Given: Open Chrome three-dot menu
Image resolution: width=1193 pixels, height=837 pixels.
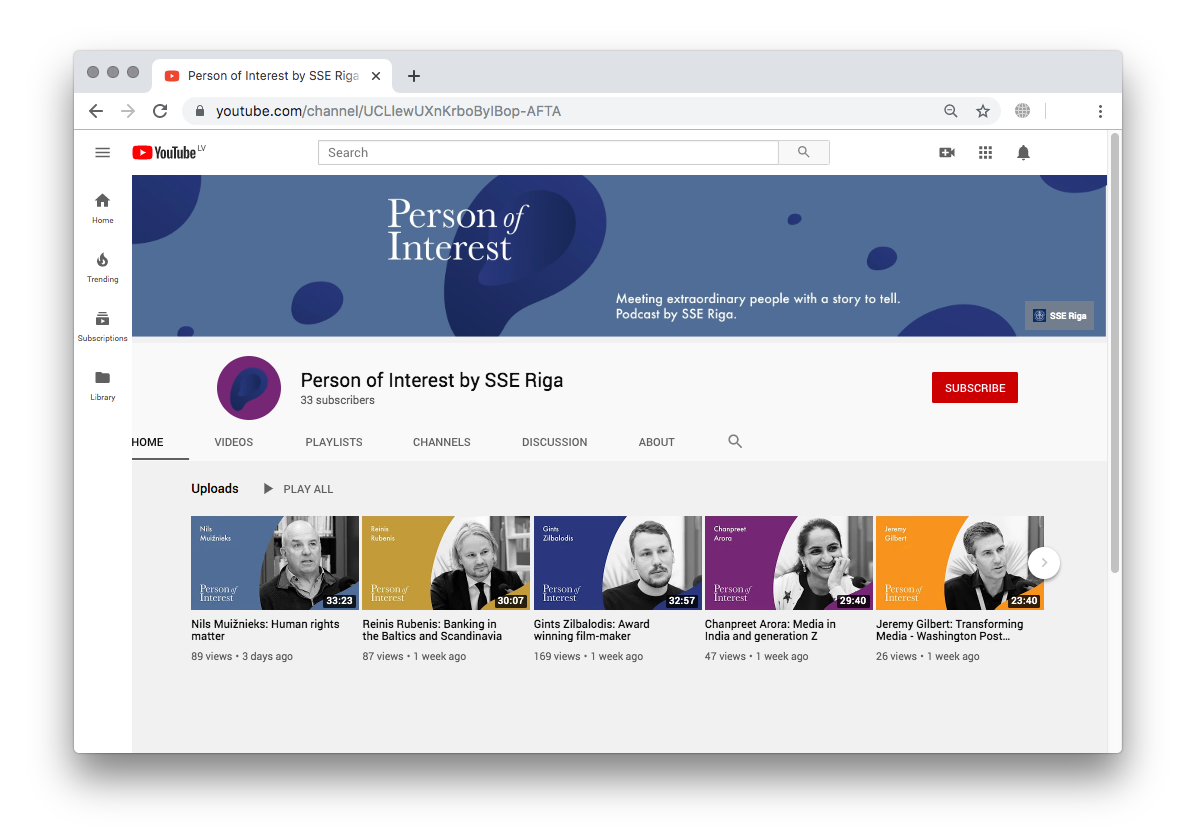Looking at the screenshot, I should pyautogui.click(x=1100, y=111).
